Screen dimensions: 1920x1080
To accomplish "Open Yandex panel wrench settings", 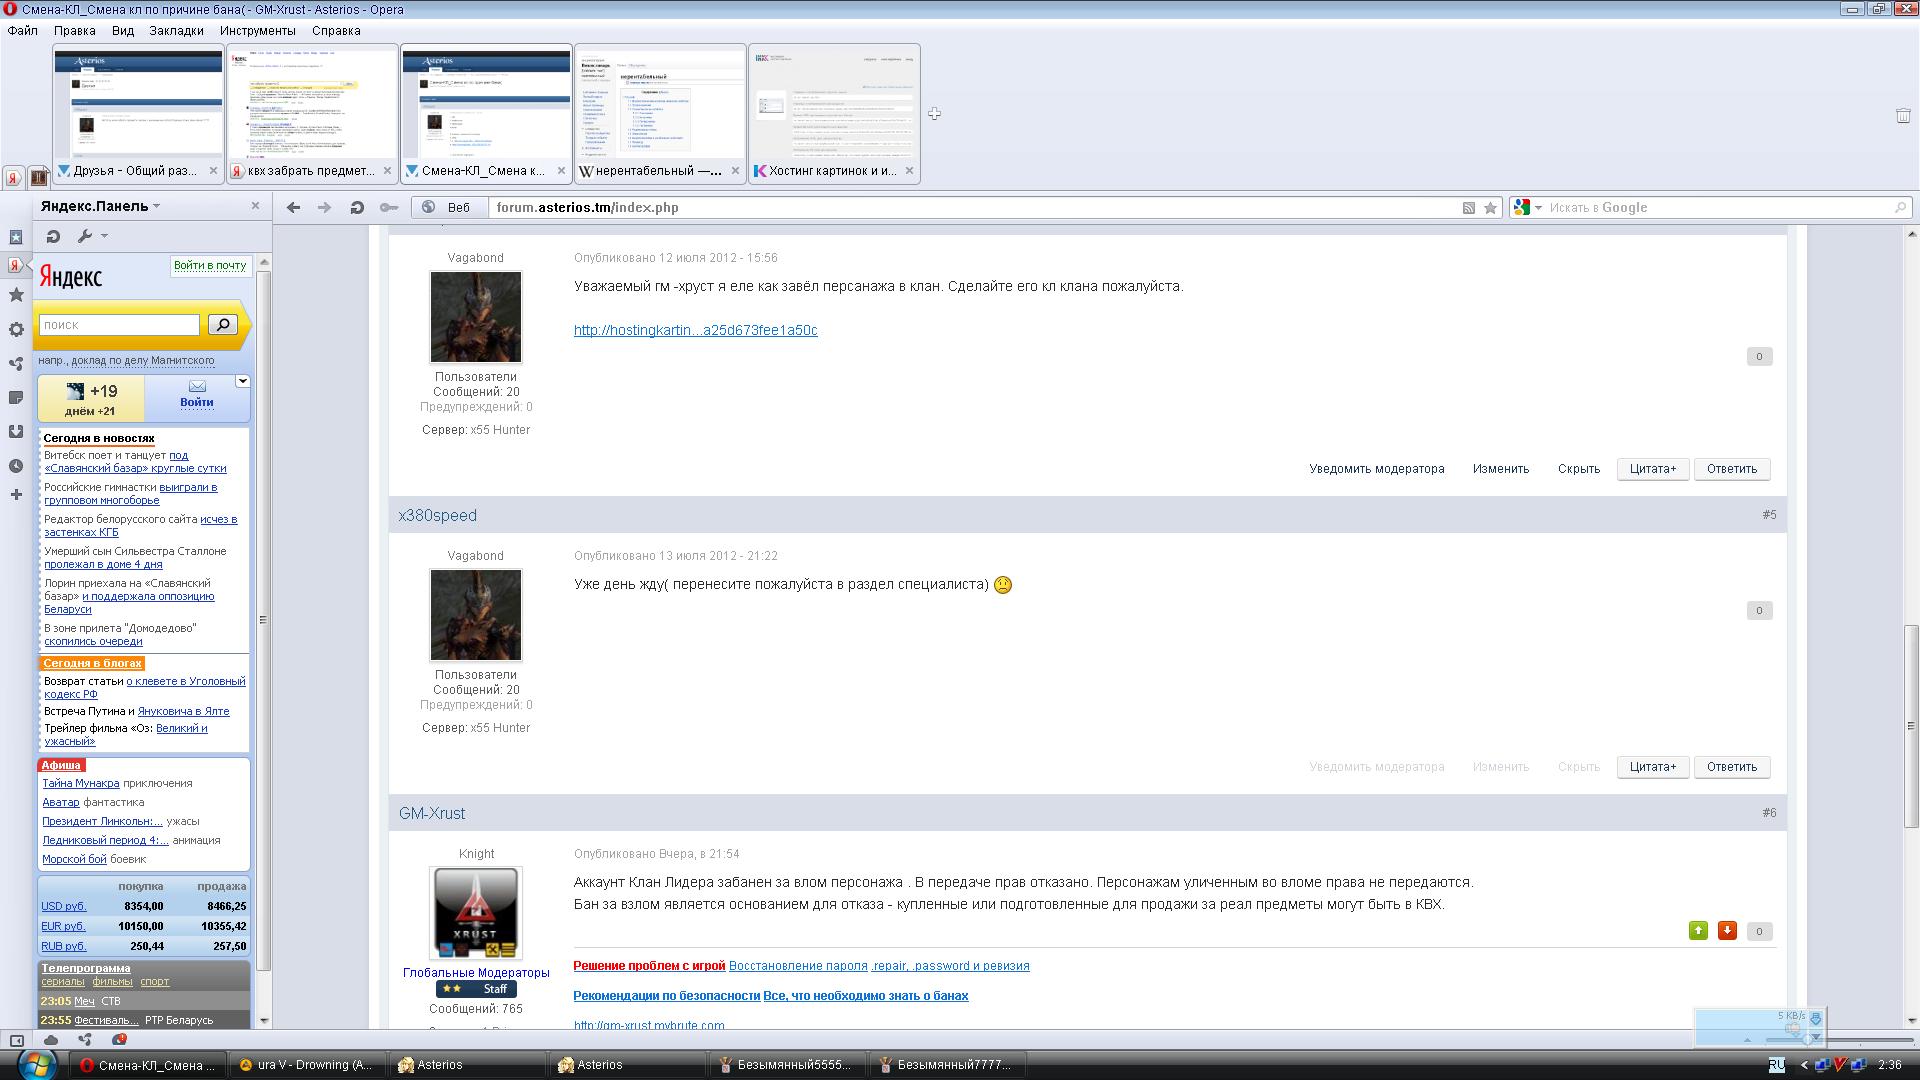I will [x=85, y=236].
